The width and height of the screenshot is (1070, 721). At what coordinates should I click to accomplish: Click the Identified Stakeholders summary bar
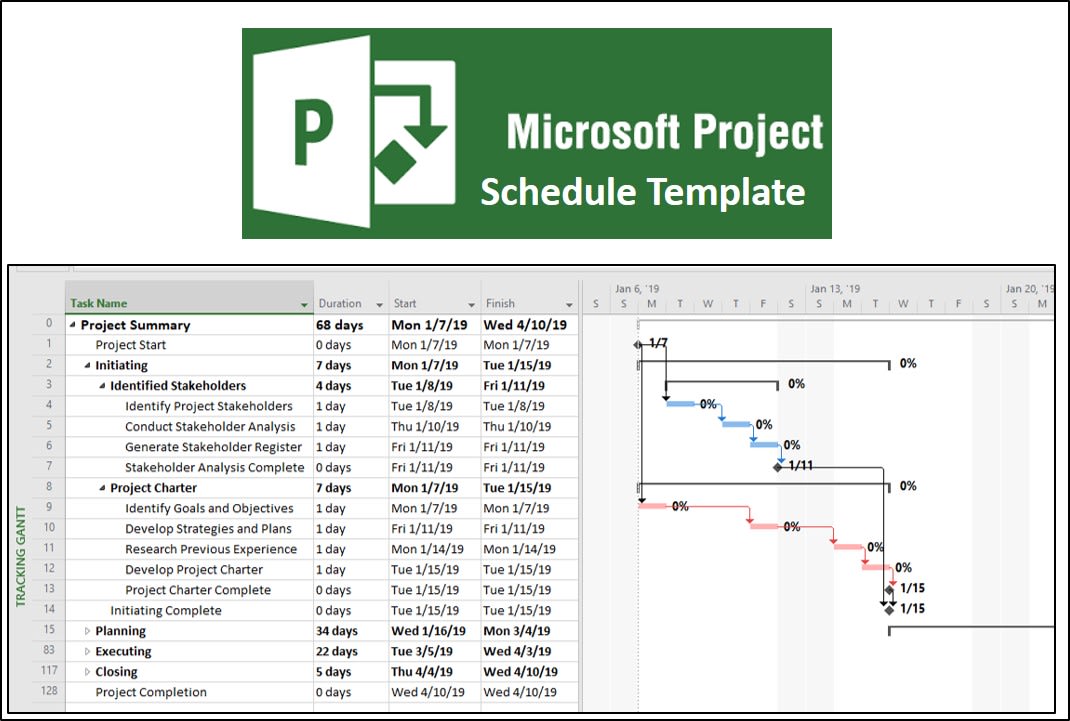click(x=722, y=385)
